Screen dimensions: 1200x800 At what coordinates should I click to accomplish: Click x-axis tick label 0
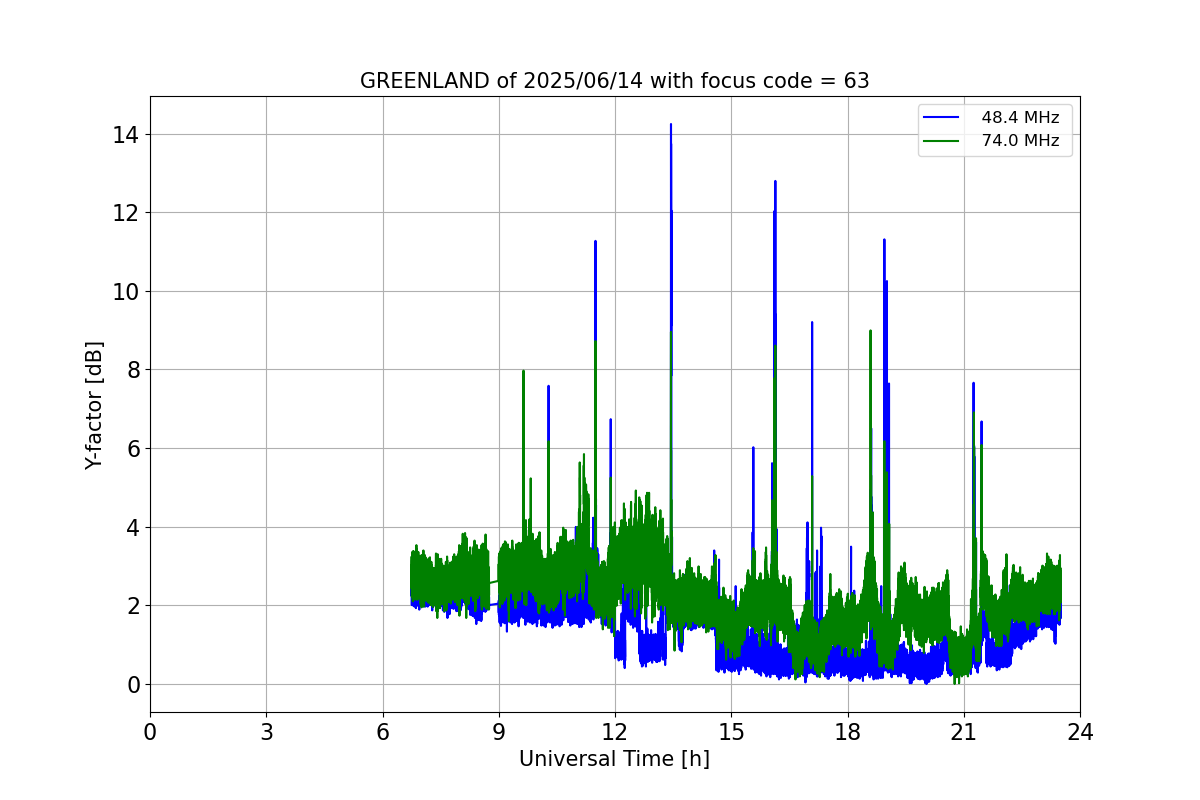point(150,732)
